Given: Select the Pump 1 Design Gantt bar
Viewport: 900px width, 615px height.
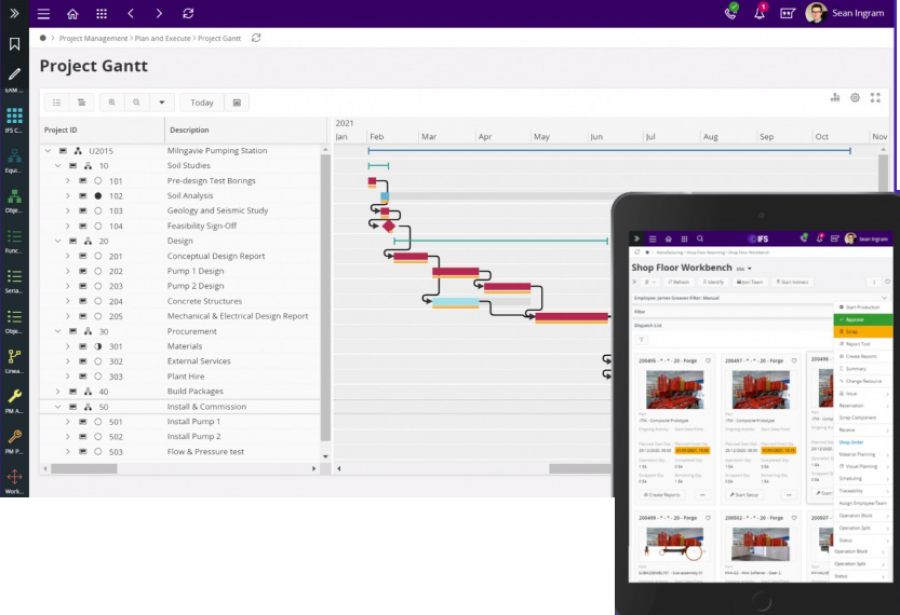Looking at the screenshot, I should coord(456,272).
